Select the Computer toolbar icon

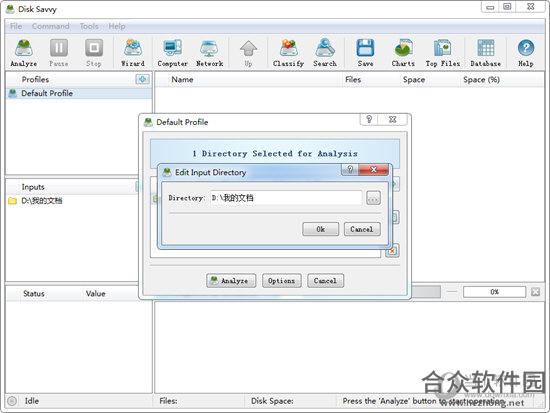(x=172, y=53)
